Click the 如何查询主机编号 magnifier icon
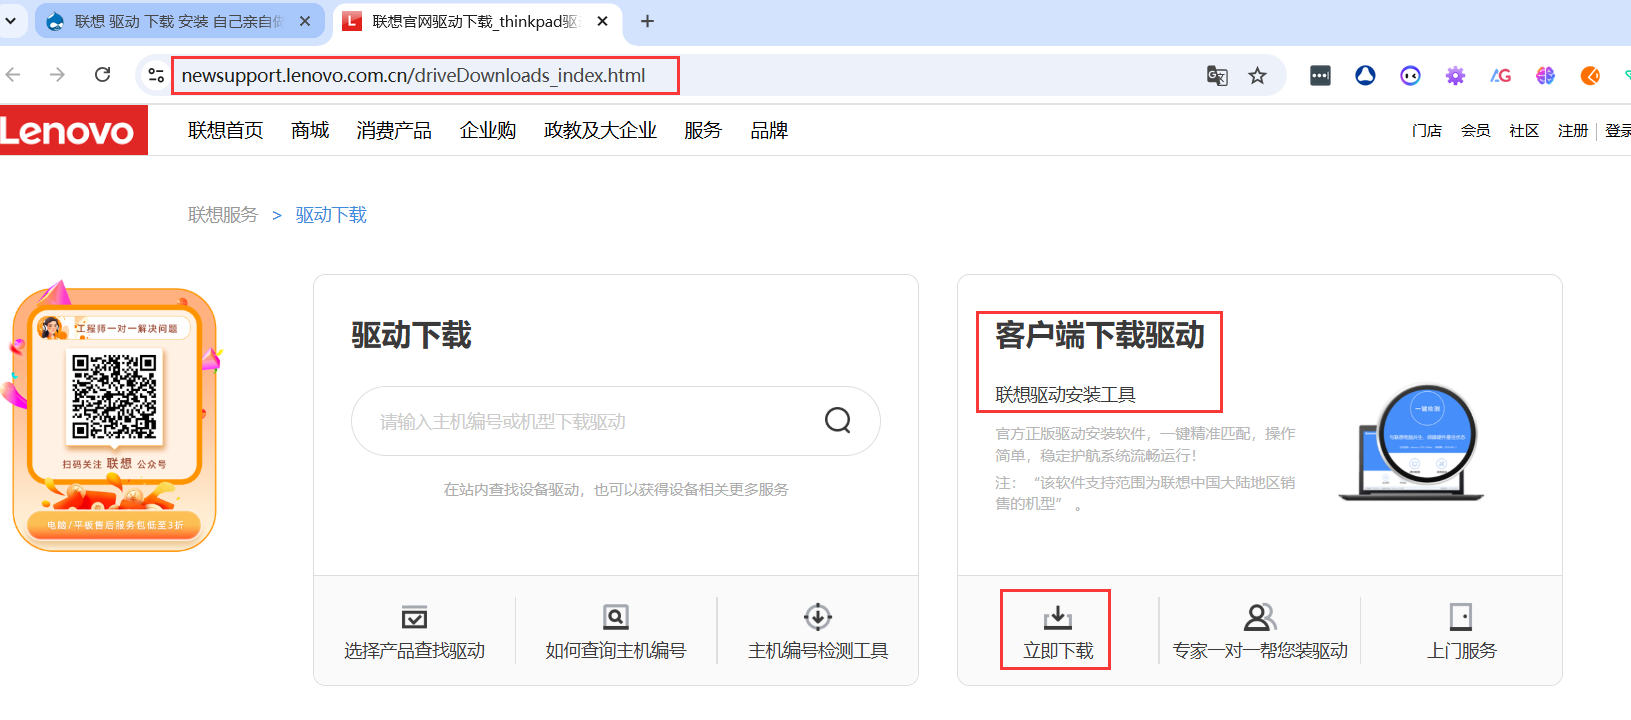The width and height of the screenshot is (1631, 720). coord(616,617)
